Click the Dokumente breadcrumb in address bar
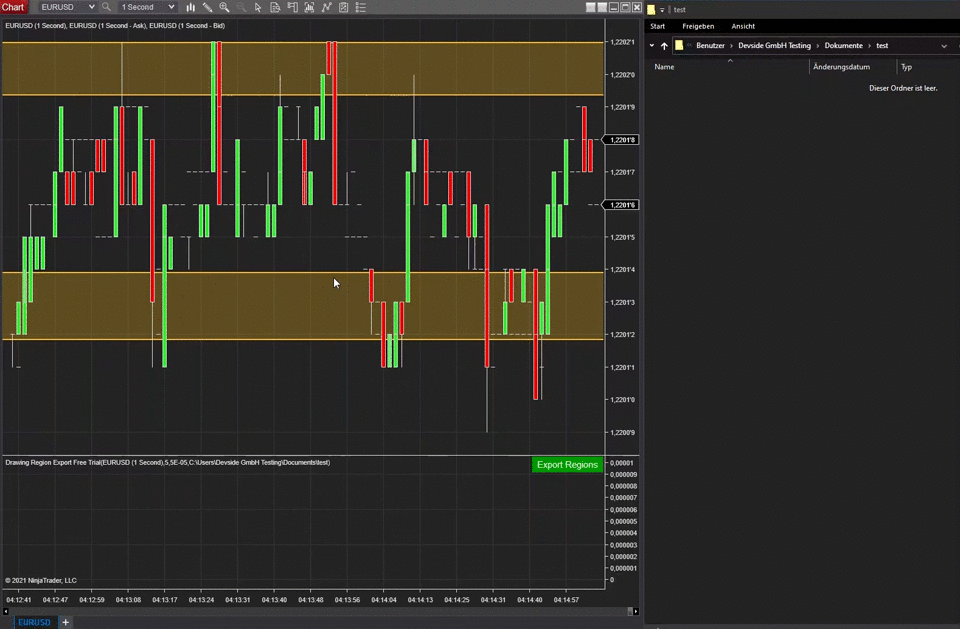 (843, 46)
